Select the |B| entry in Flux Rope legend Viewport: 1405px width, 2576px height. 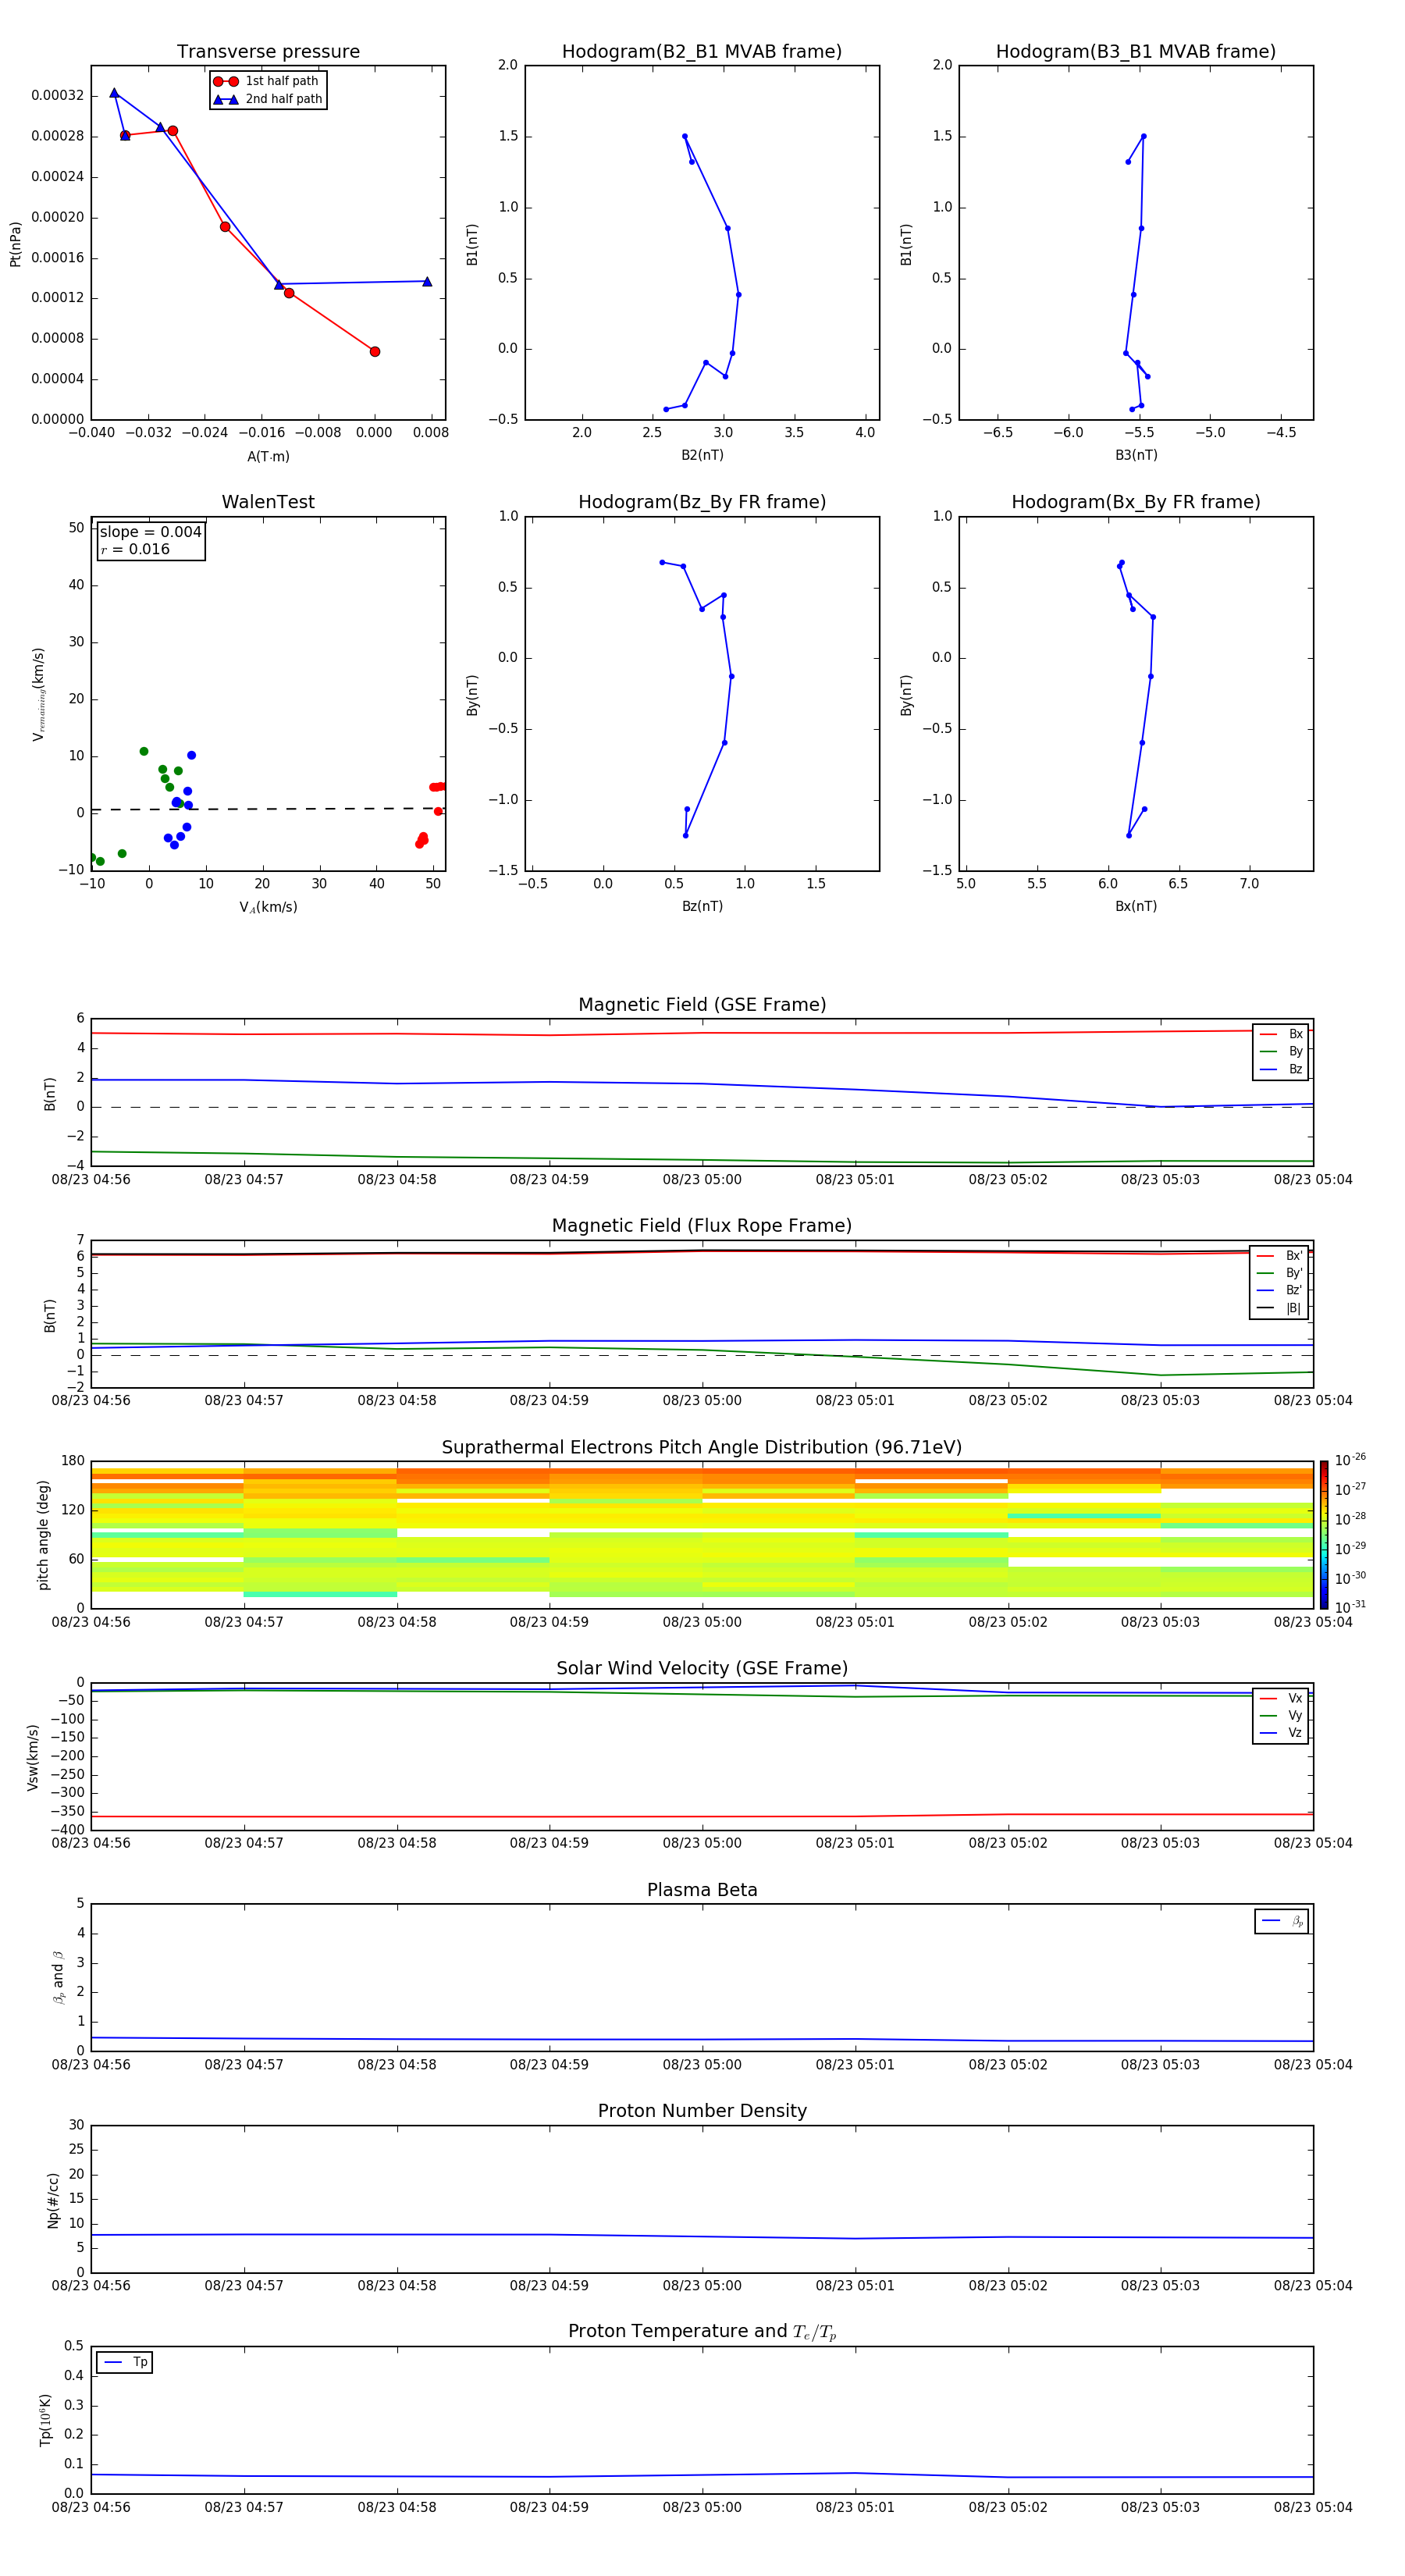click(x=1279, y=1308)
